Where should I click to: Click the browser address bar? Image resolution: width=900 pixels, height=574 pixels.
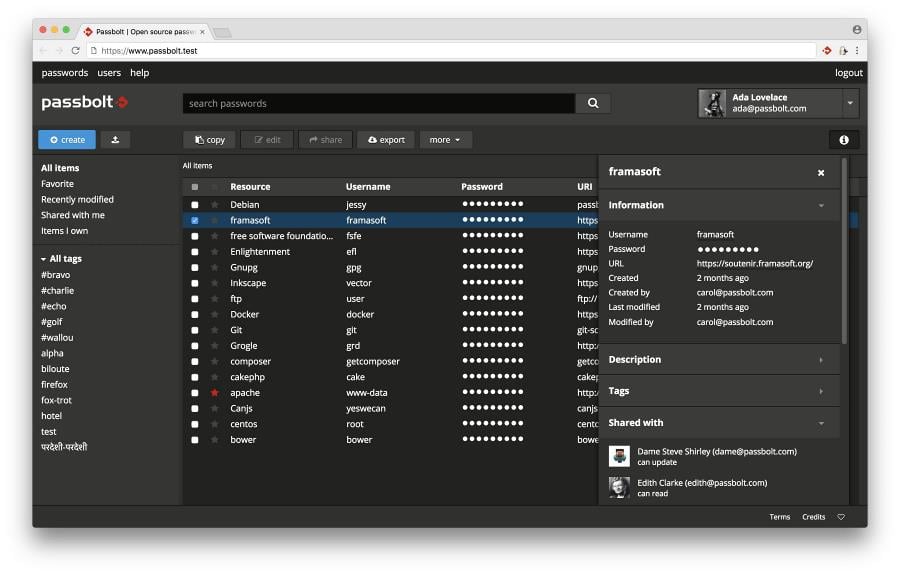453,51
